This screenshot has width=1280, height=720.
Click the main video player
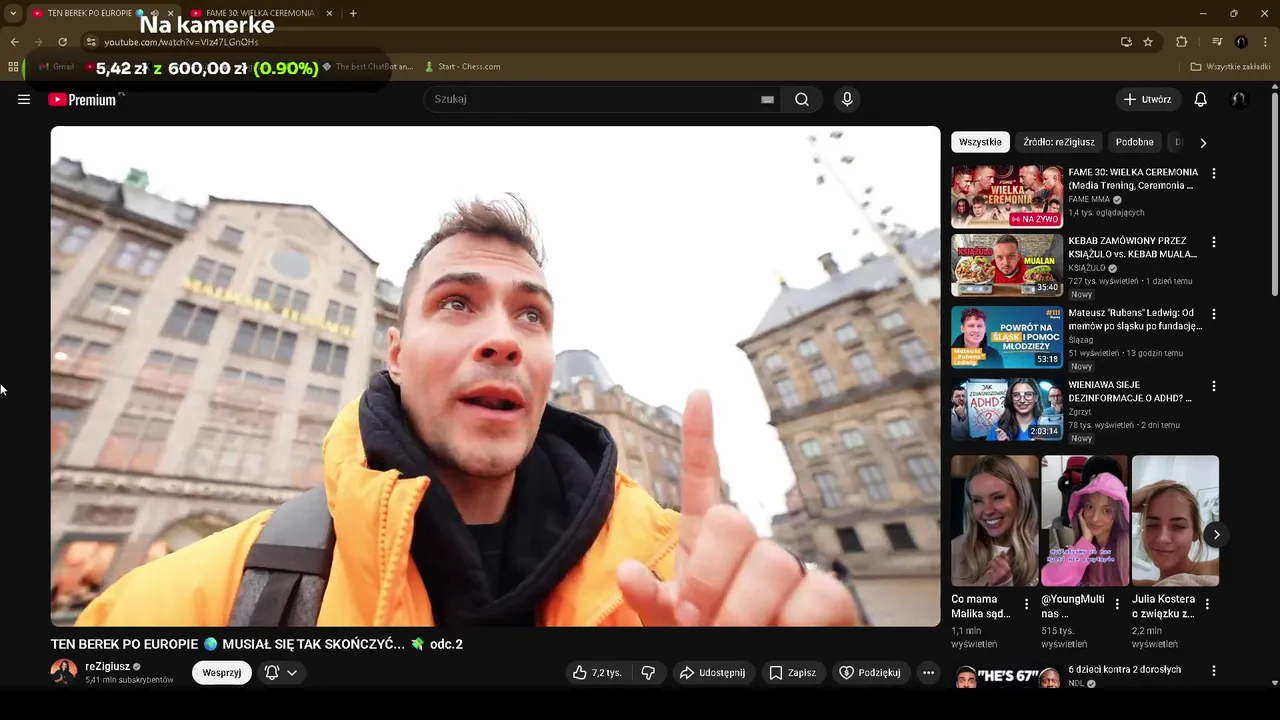click(x=496, y=376)
